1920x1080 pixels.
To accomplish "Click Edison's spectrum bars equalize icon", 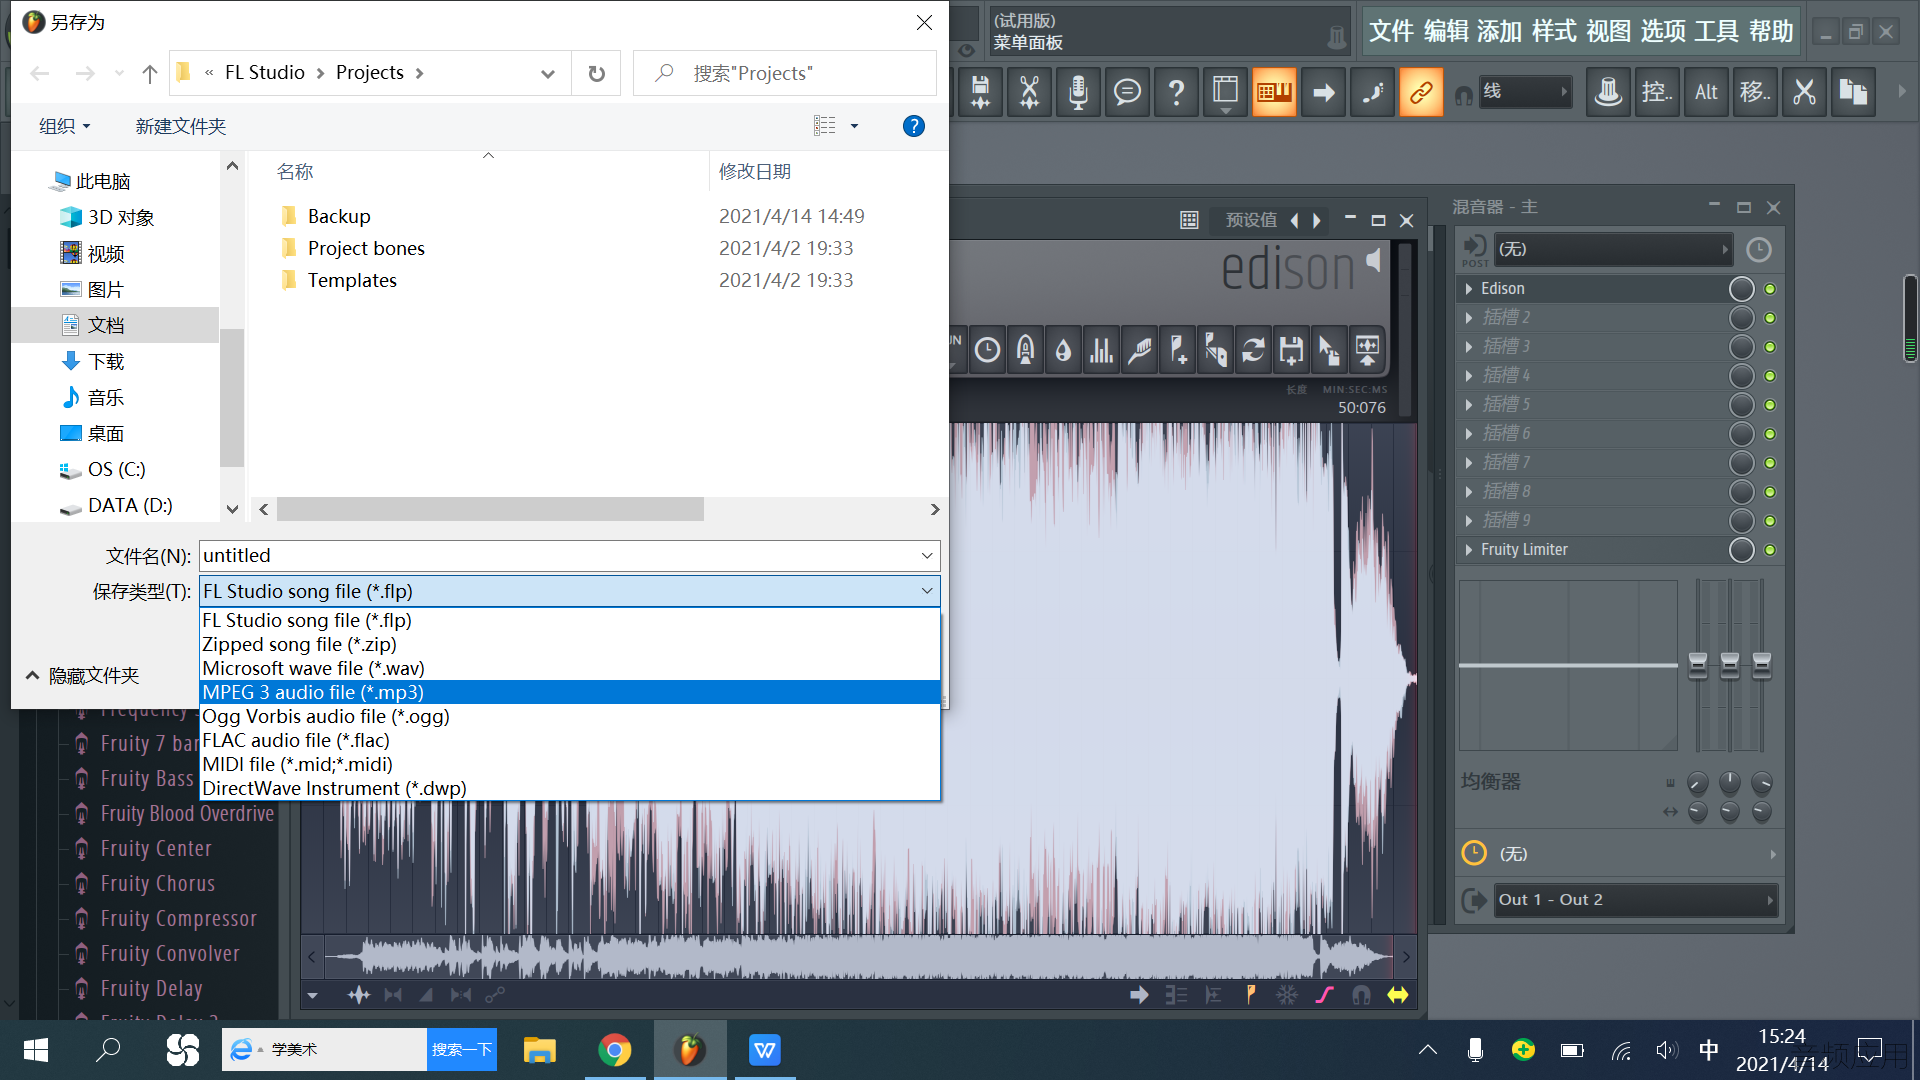I will click(1101, 350).
